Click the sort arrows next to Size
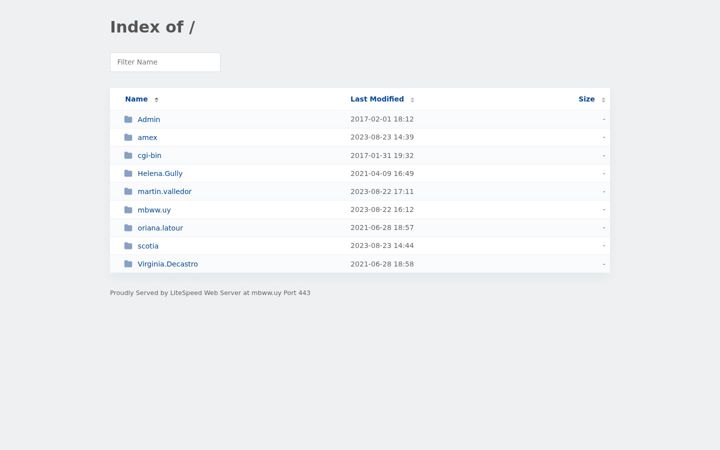 [603, 100]
